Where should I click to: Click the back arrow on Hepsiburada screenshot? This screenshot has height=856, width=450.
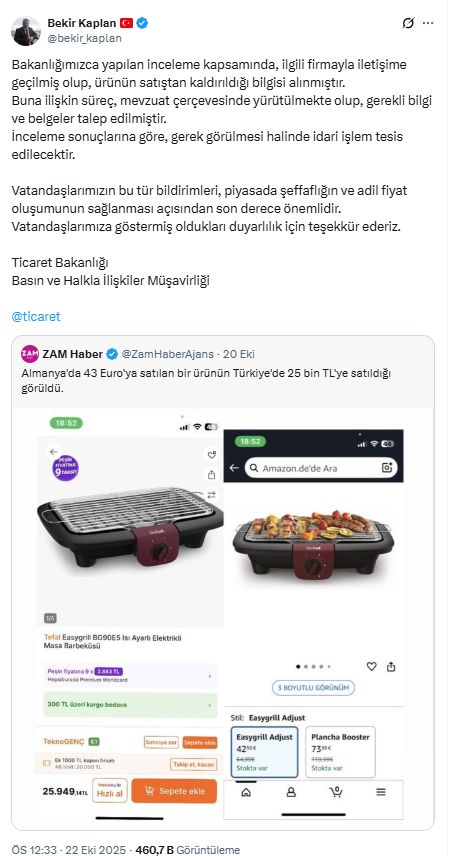(x=54, y=451)
